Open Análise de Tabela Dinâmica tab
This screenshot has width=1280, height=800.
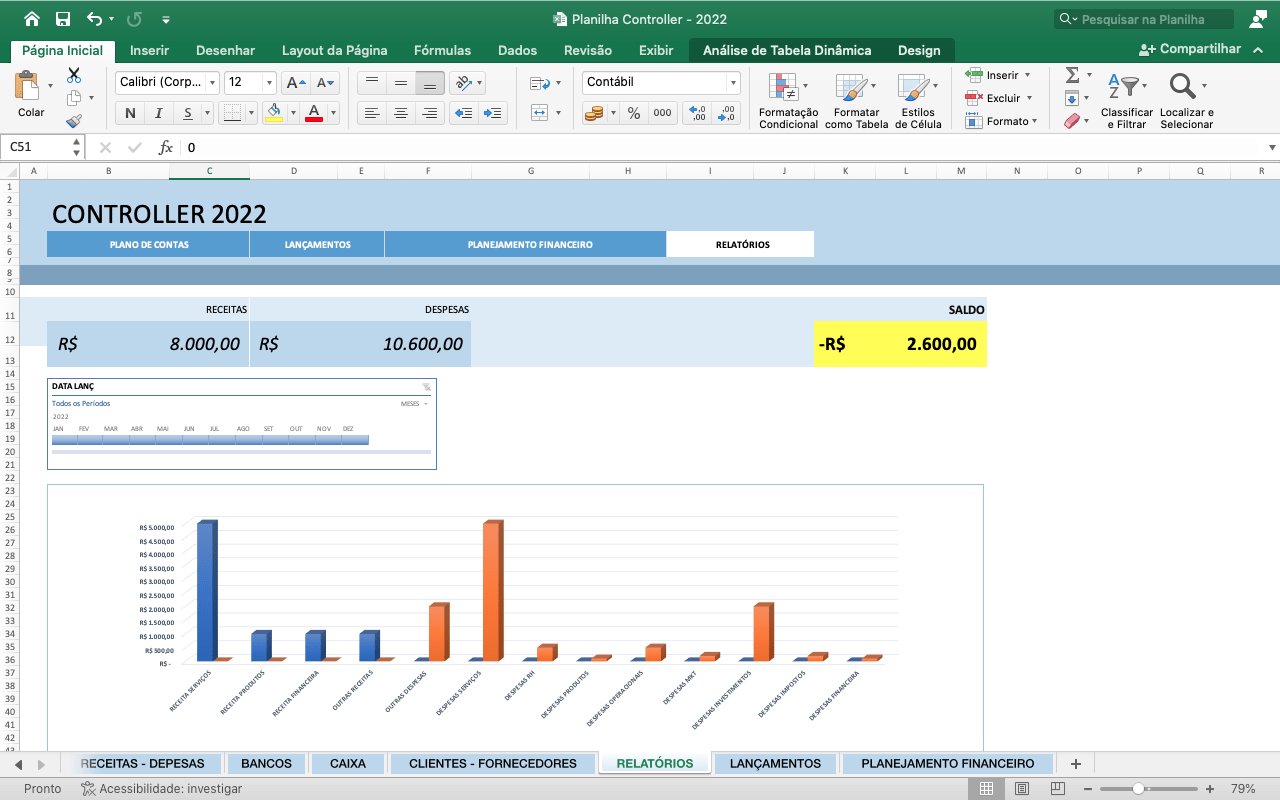point(787,50)
